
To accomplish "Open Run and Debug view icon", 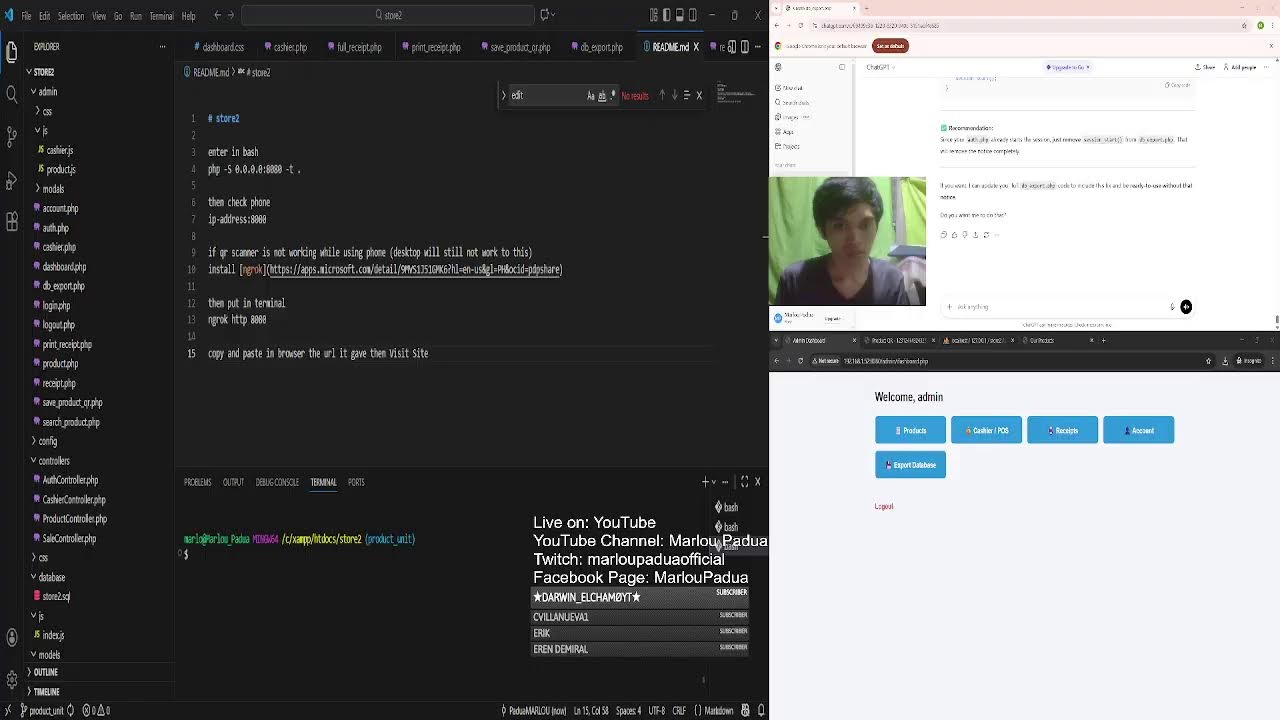I will point(12,180).
